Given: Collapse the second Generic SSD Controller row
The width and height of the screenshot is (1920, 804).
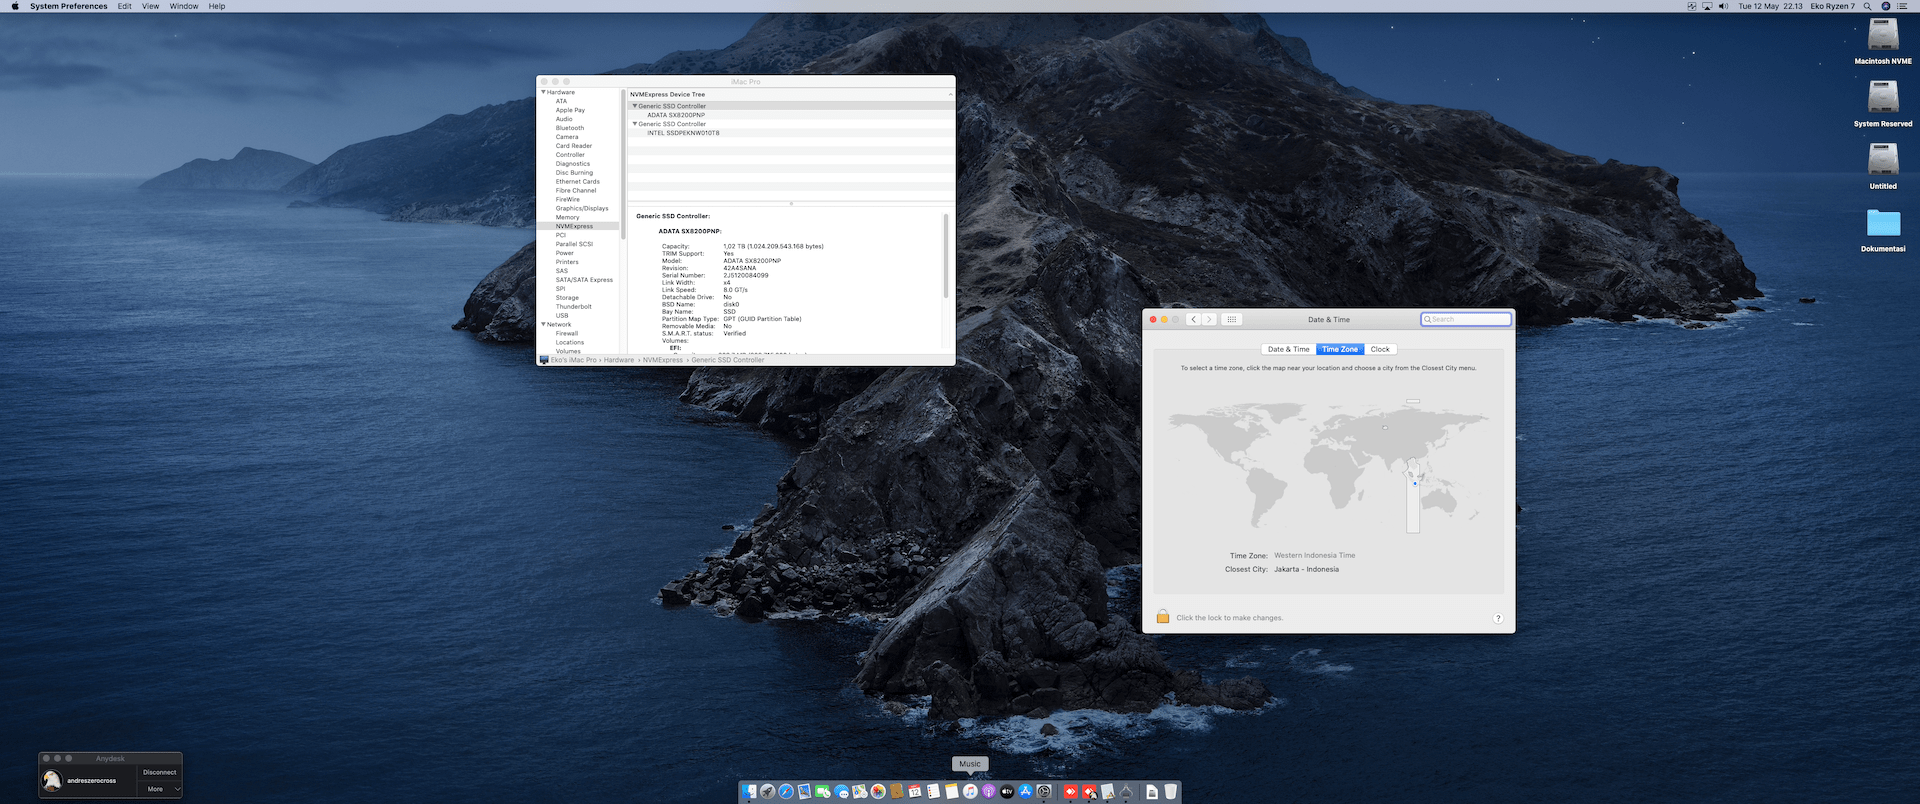Looking at the screenshot, I should click(x=634, y=124).
